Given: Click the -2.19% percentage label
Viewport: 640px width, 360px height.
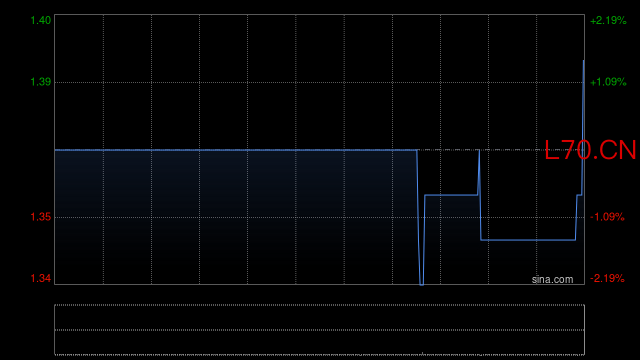Looking at the screenshot, I should tap(607, 278).
